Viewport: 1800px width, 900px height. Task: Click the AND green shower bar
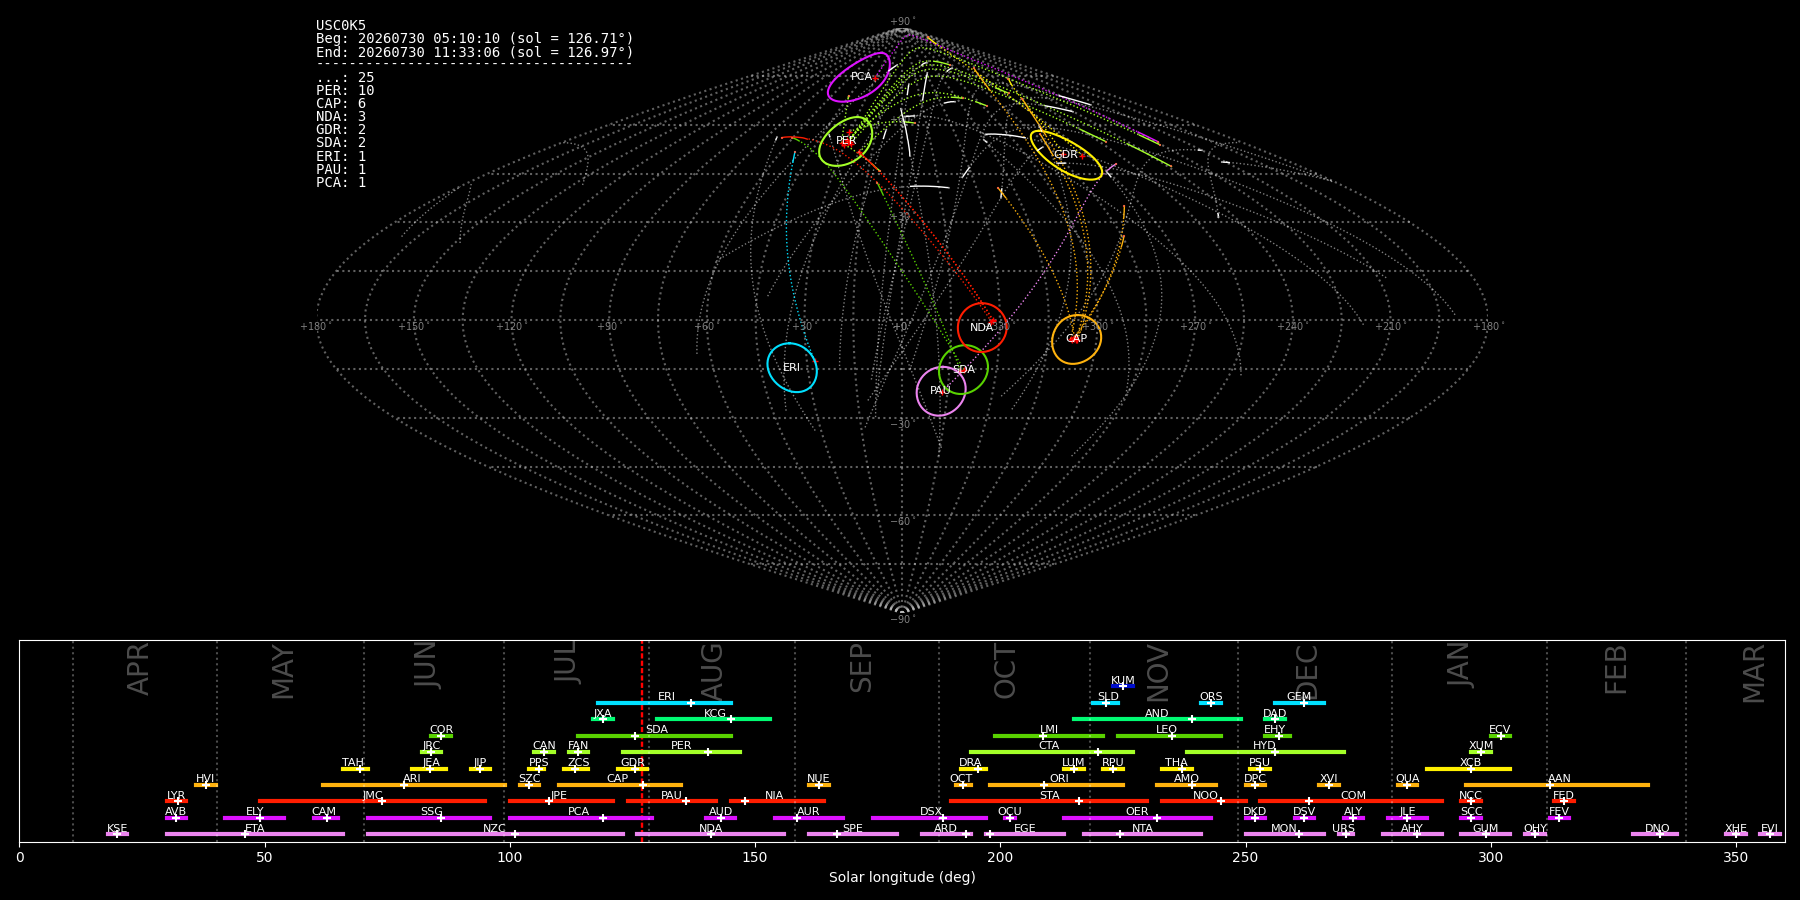click(1157, 719)
